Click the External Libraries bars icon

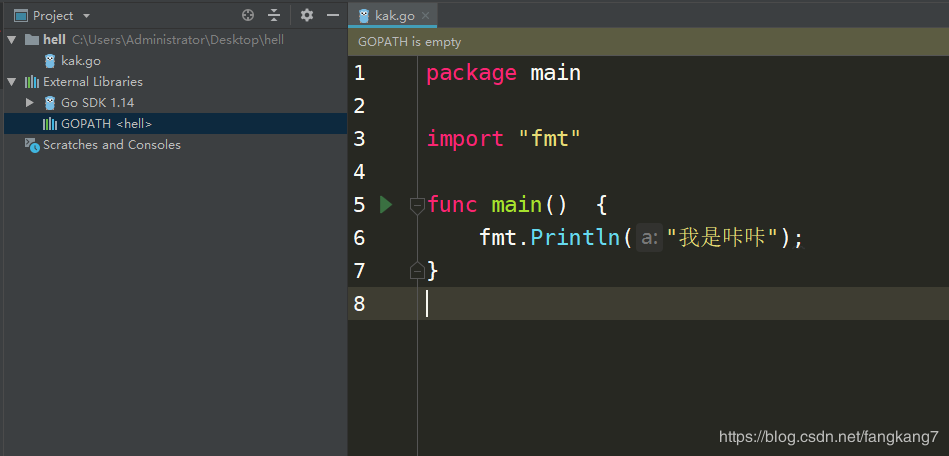pyautogui.click(x=32, y=82)
